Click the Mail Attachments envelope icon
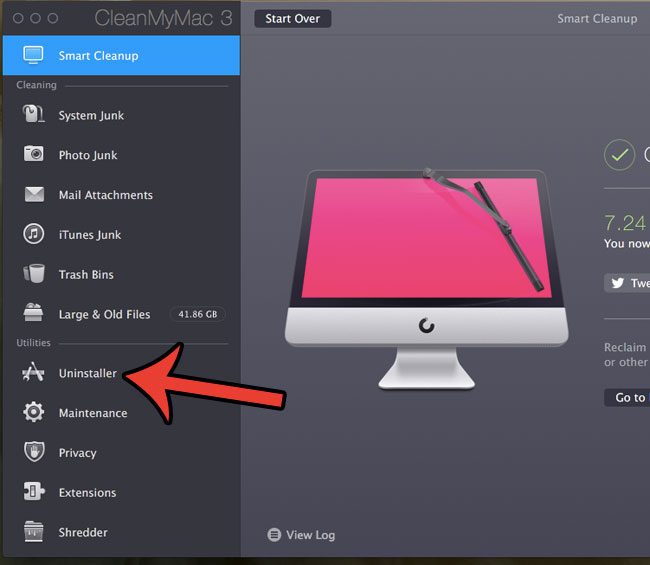This screenshot has width=650, height=565. click(34, 194)
